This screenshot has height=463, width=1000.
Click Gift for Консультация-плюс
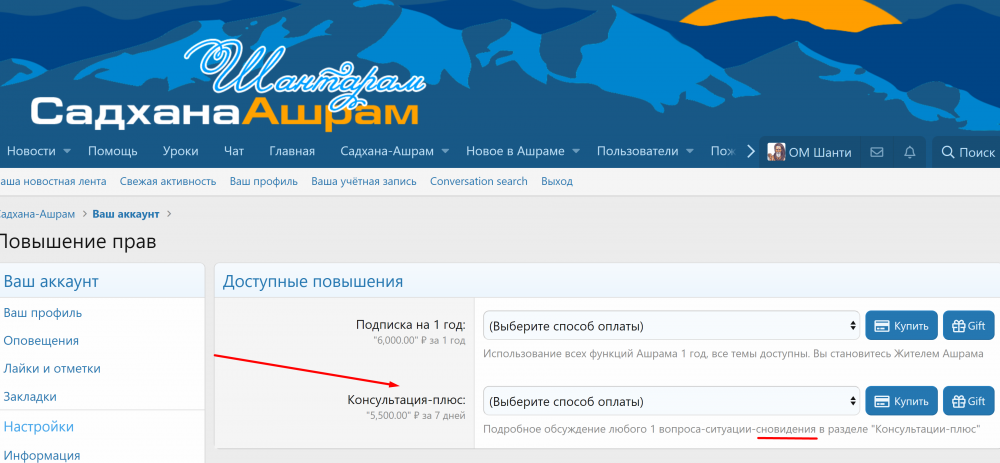click(969, 402)
